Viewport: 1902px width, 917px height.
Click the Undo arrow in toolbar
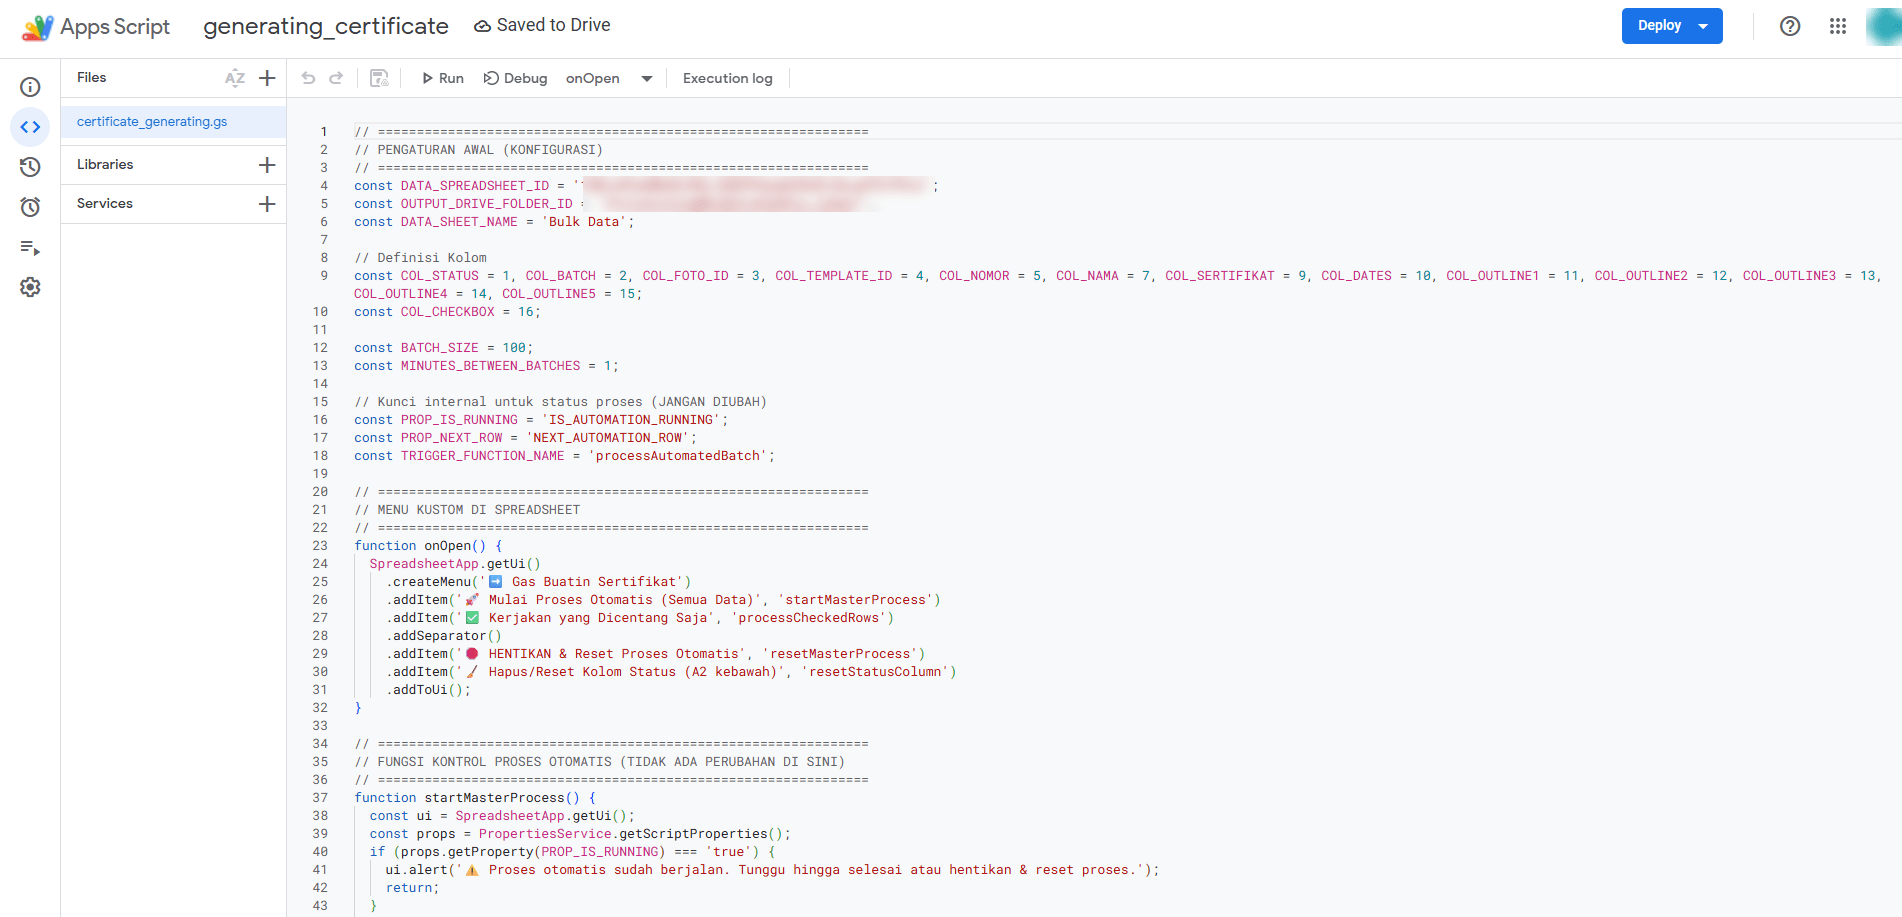[308, 78]
